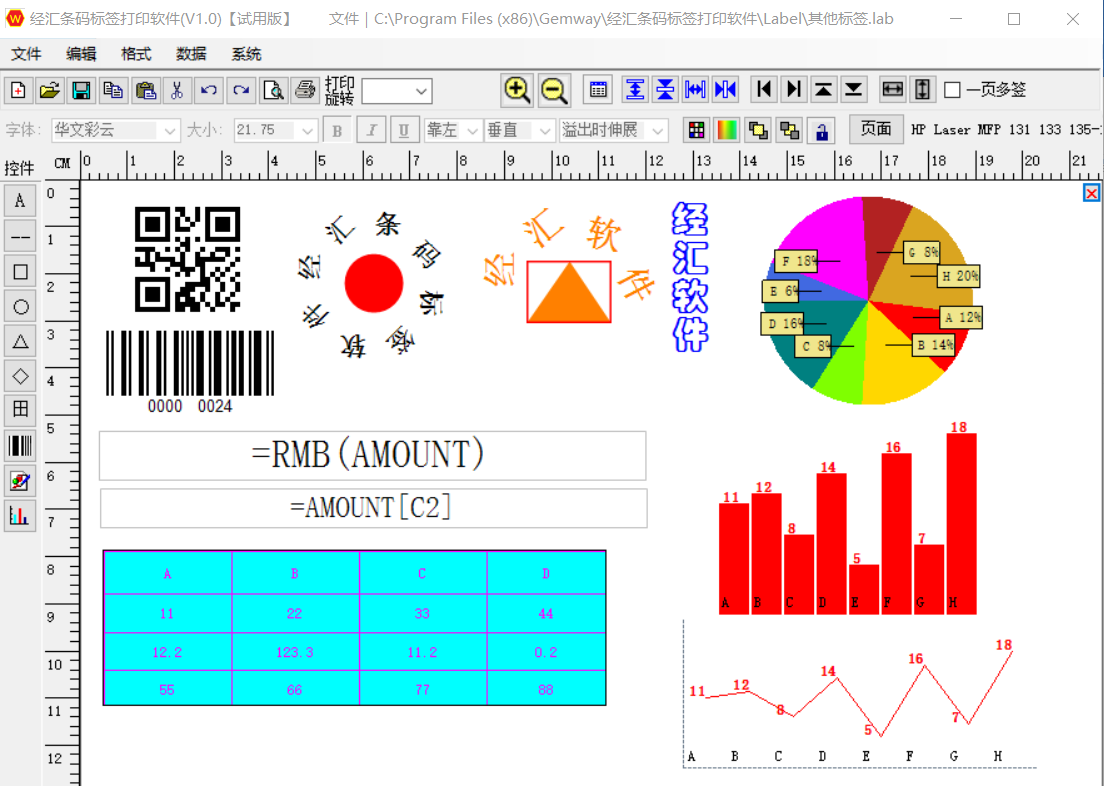This screenshot has height=786, width=1104.
Task: Toggle the lock on the selected object
Action: point(821,130)
